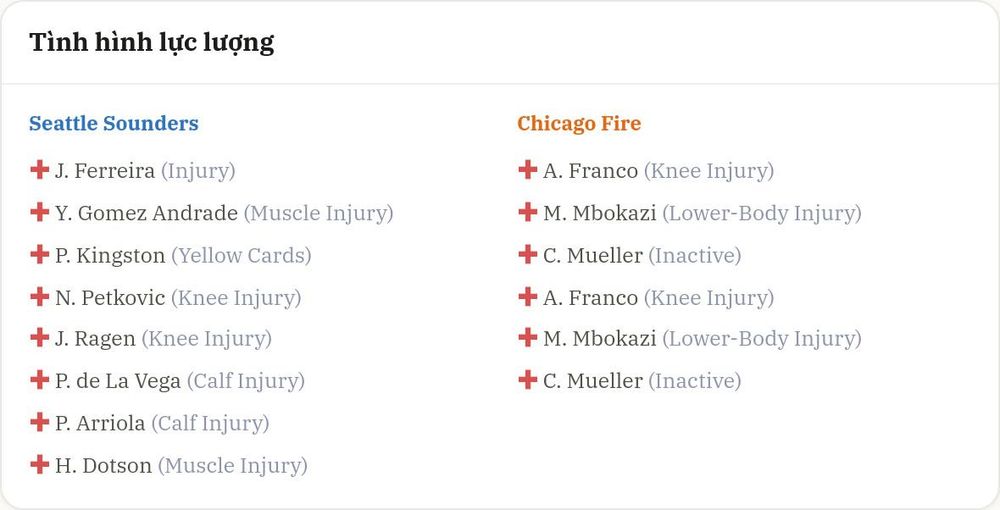1000x510 pixels.
Task: Select the Tình hình lực lượng header
Action: (152, 43)
